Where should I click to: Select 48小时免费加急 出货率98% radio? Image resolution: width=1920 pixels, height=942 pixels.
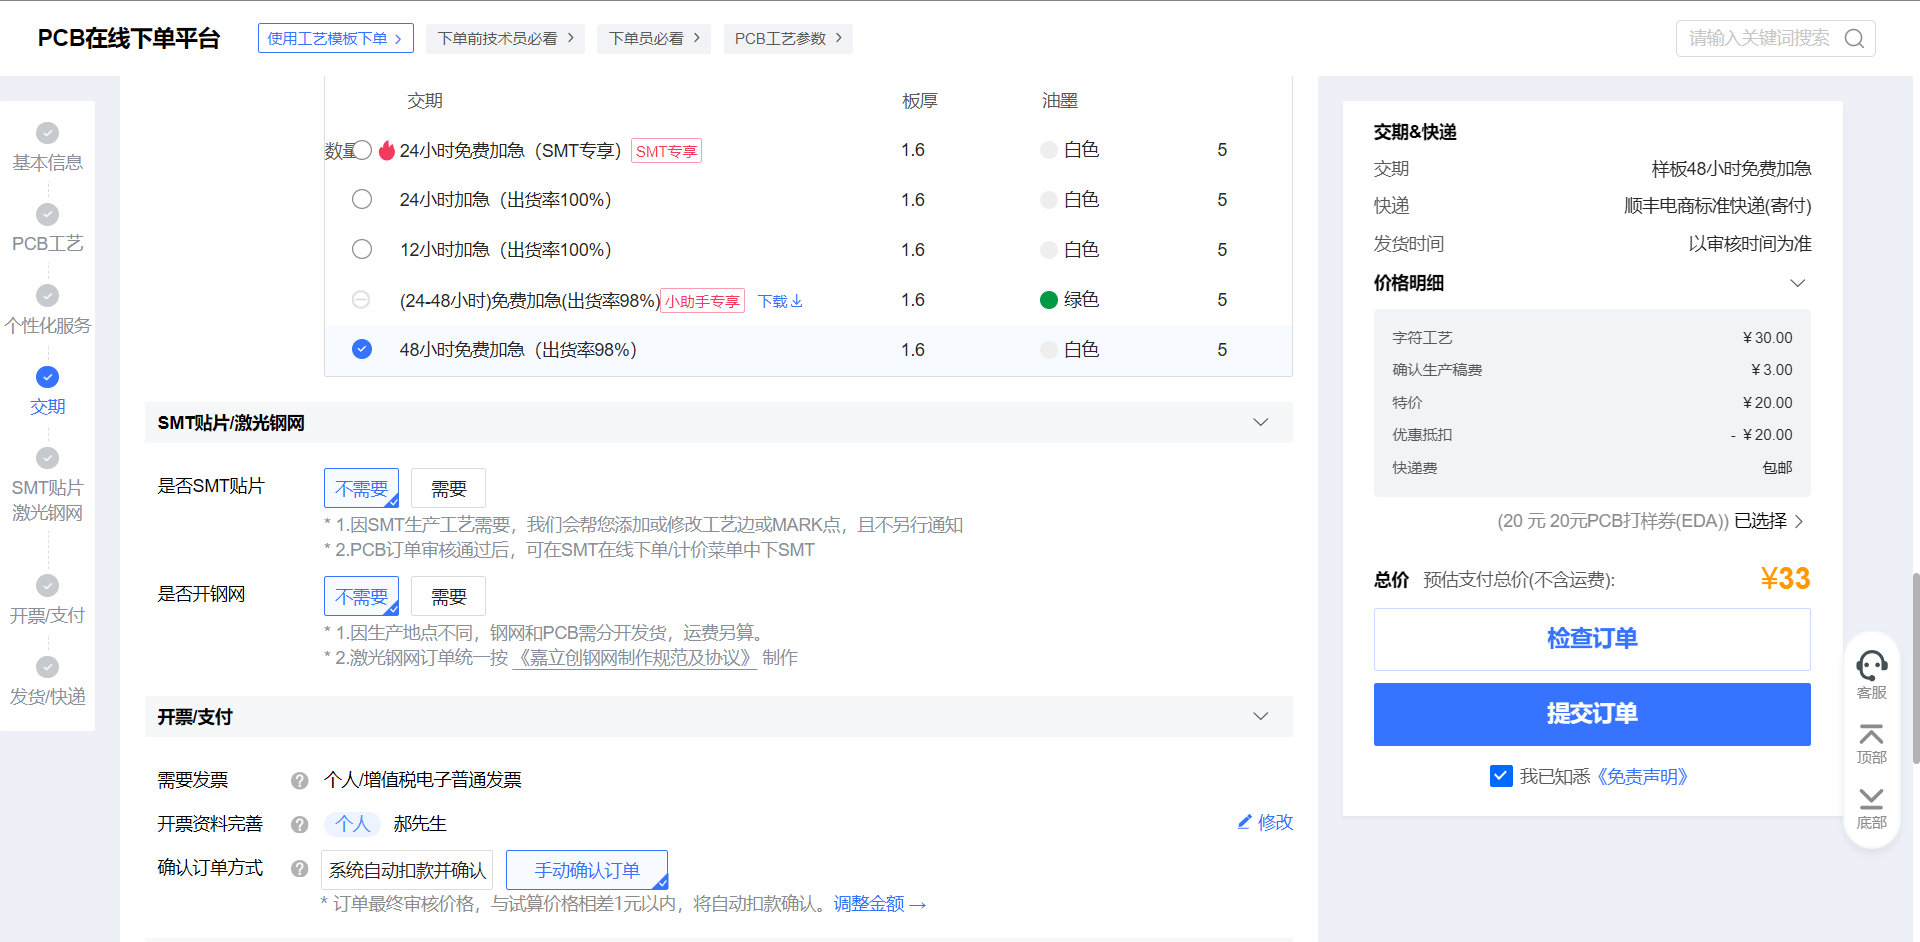pyautogui.click(x=362, y=349)
